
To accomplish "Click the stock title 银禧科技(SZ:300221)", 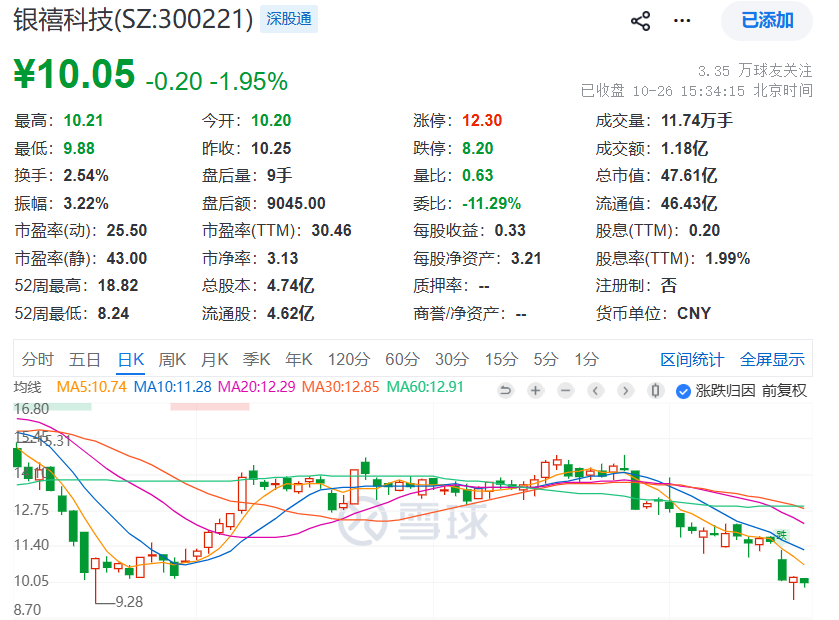I will (133, 20).
